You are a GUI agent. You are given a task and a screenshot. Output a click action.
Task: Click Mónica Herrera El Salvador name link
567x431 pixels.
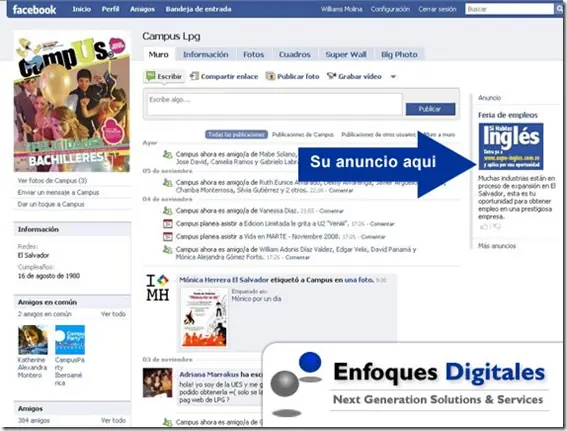[x=224, y=280]
